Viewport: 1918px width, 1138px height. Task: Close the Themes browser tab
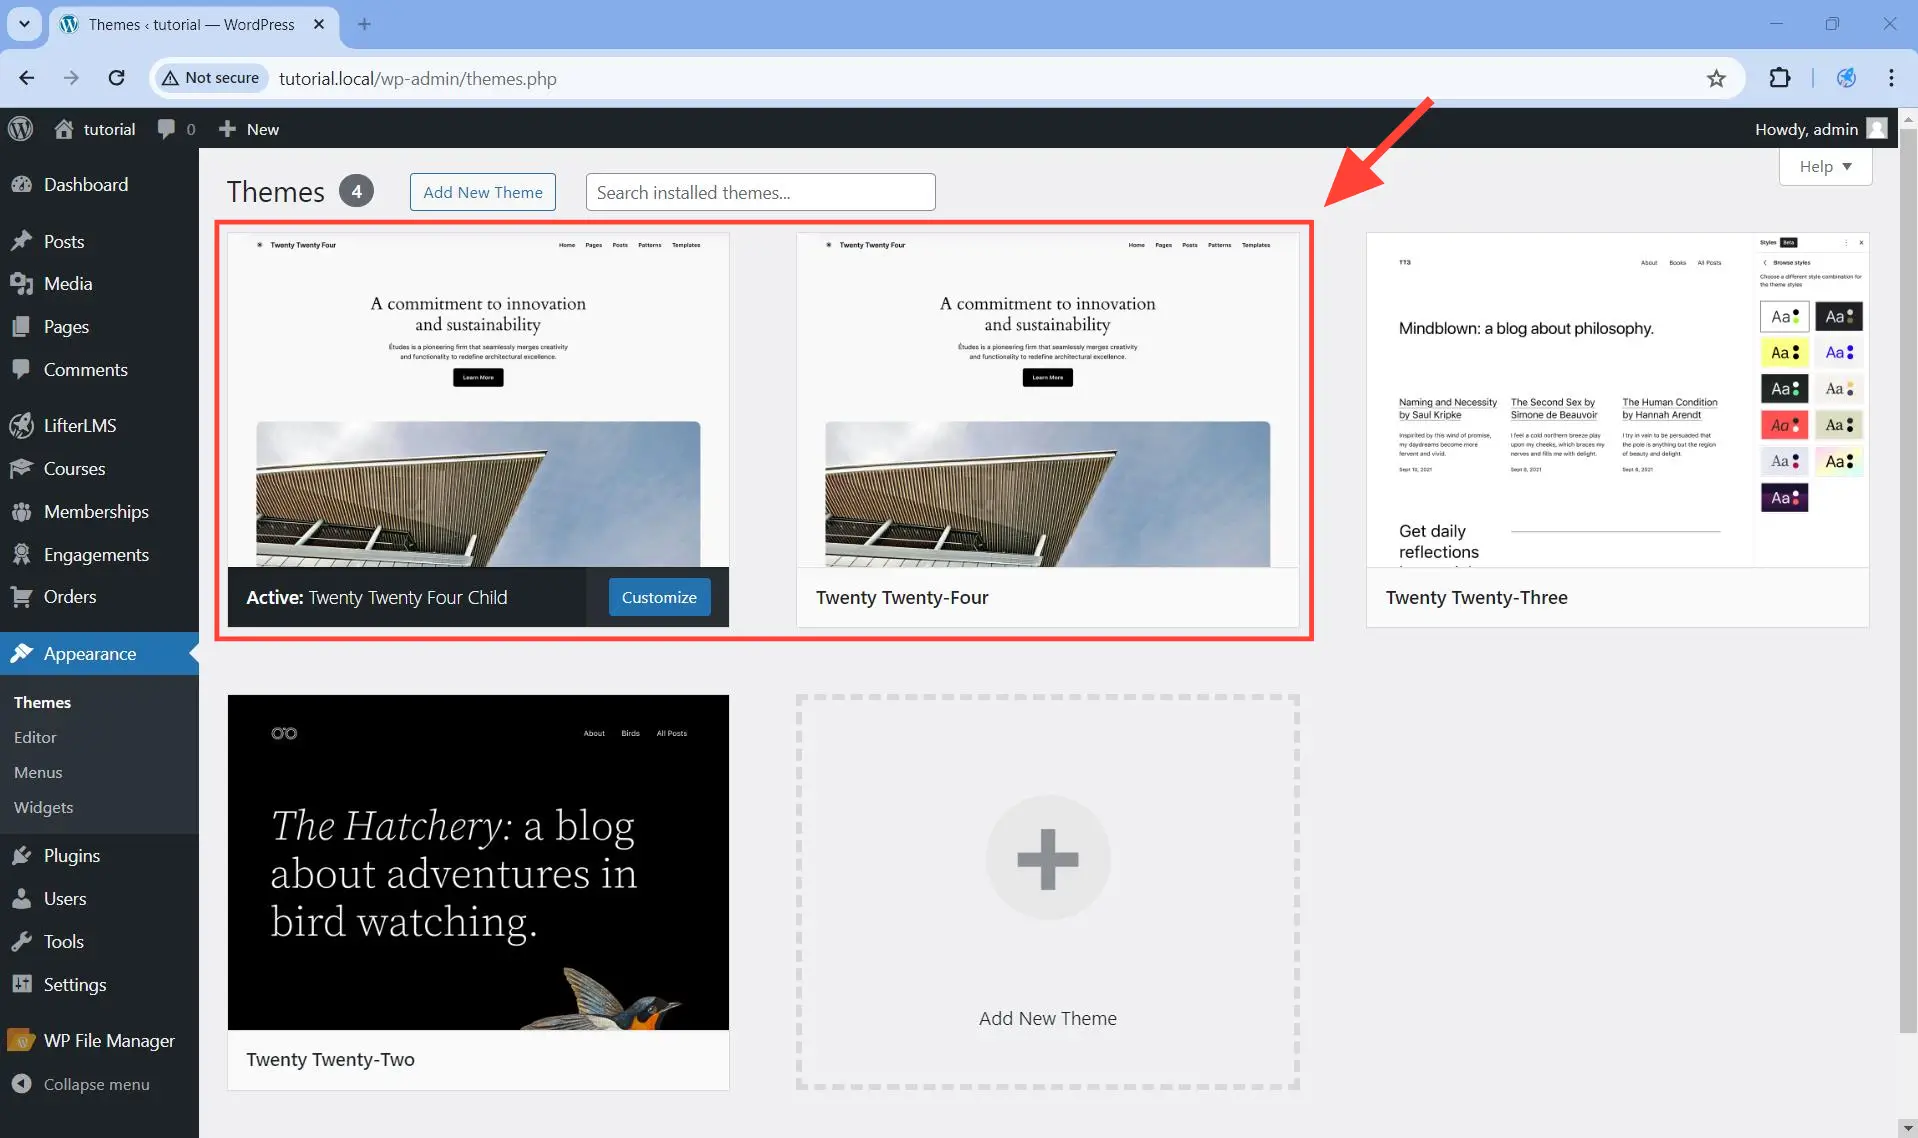click(x=319, y=24)
